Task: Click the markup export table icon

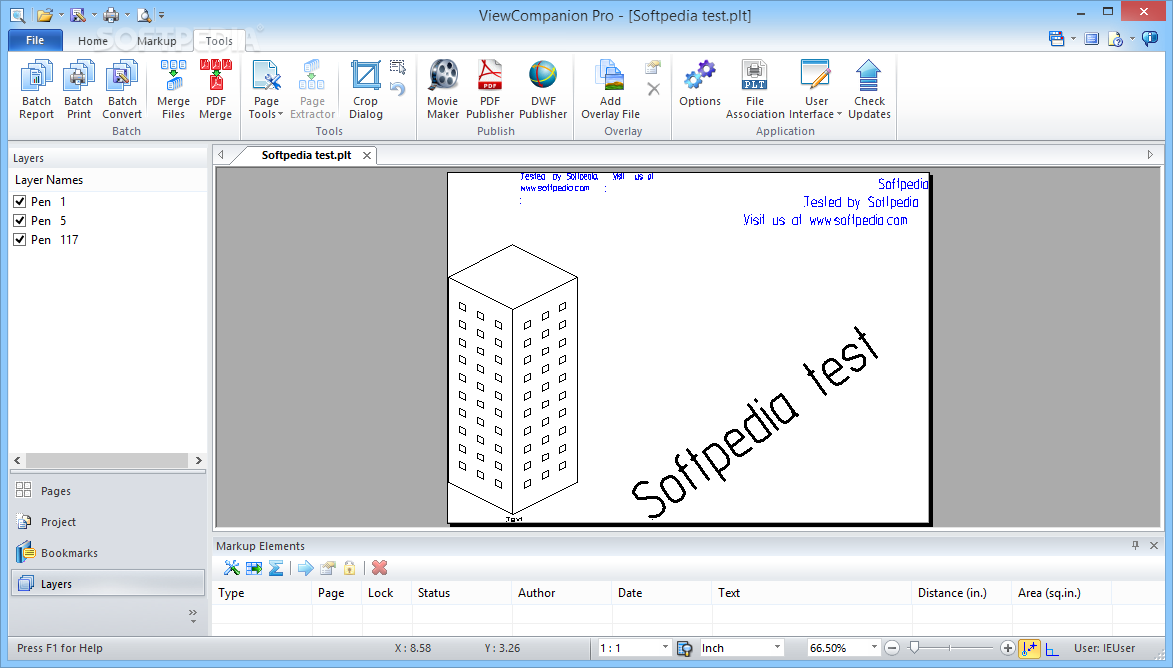Action: 254,568
